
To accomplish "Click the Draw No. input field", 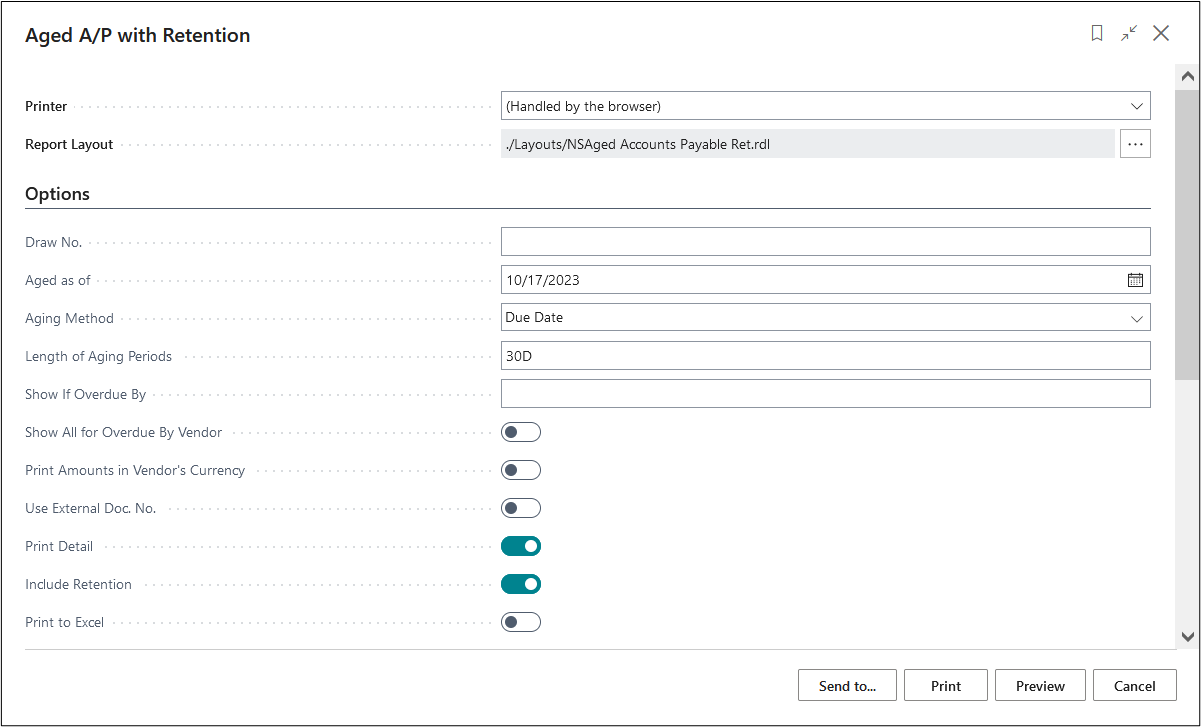I will point(825,242).
